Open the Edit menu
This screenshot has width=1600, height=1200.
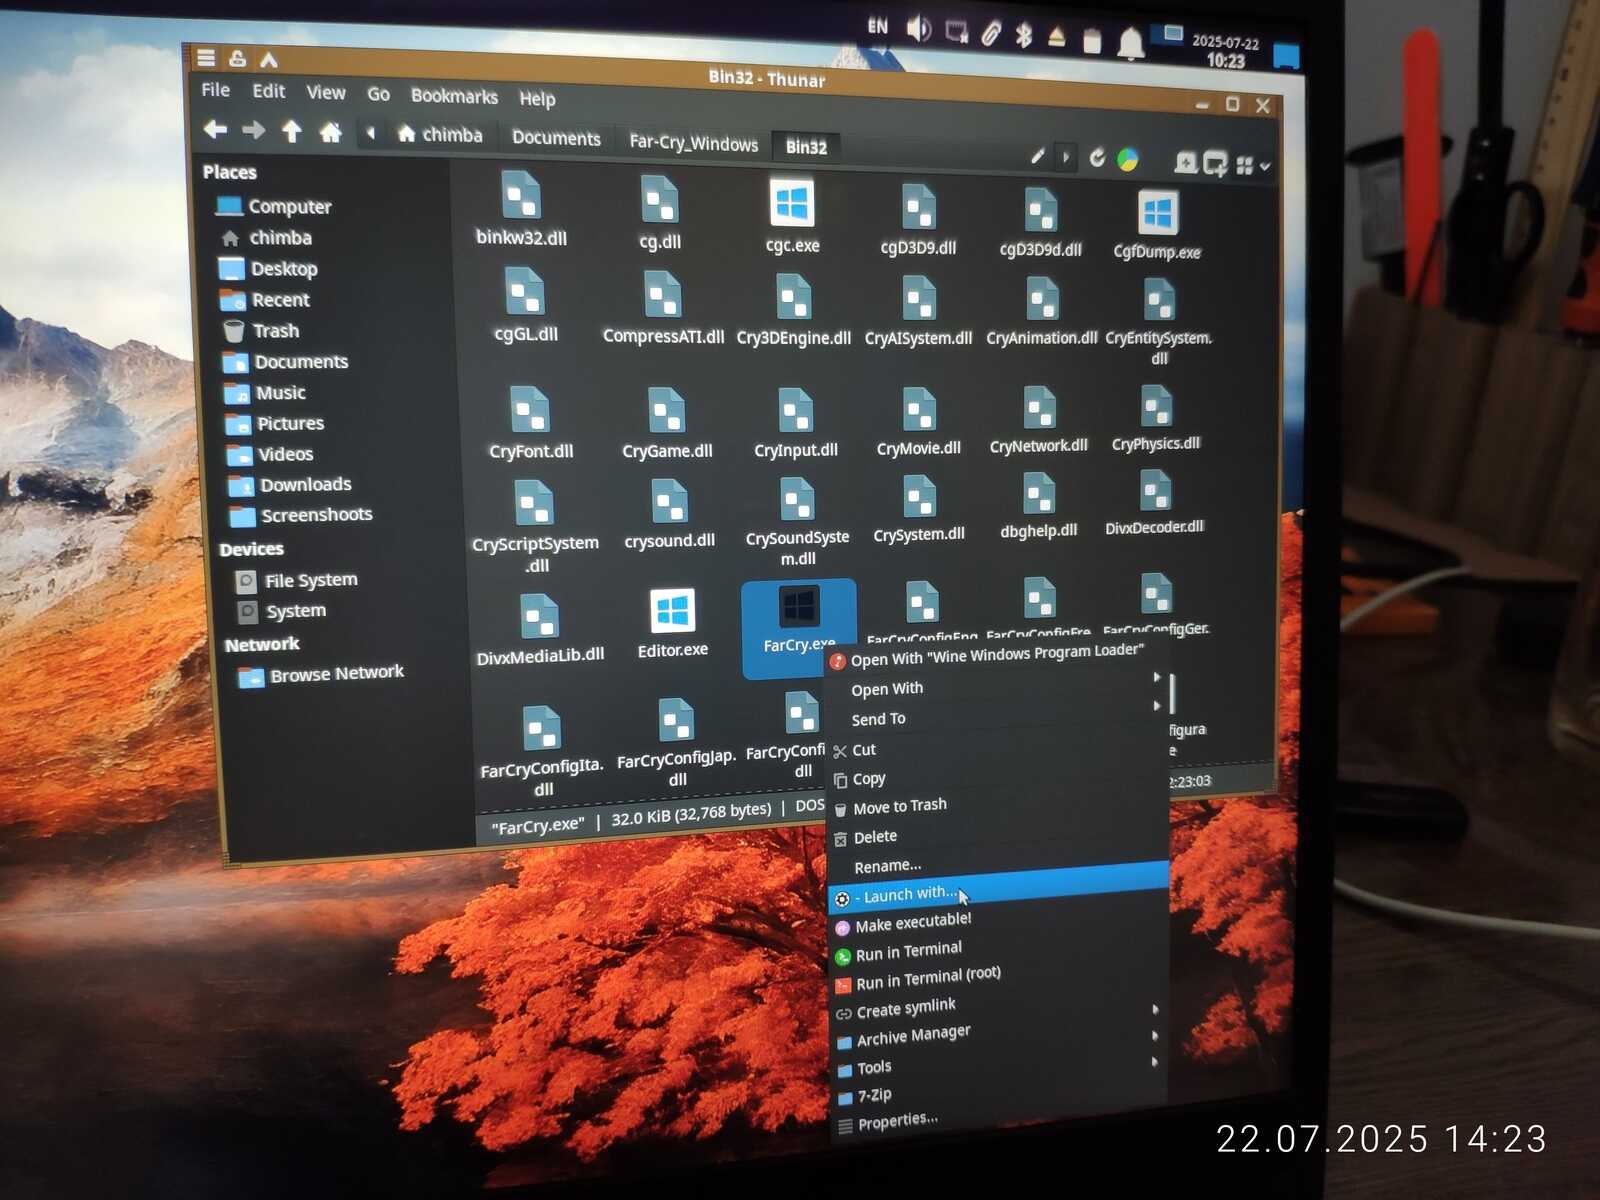[x=268, y=91]
